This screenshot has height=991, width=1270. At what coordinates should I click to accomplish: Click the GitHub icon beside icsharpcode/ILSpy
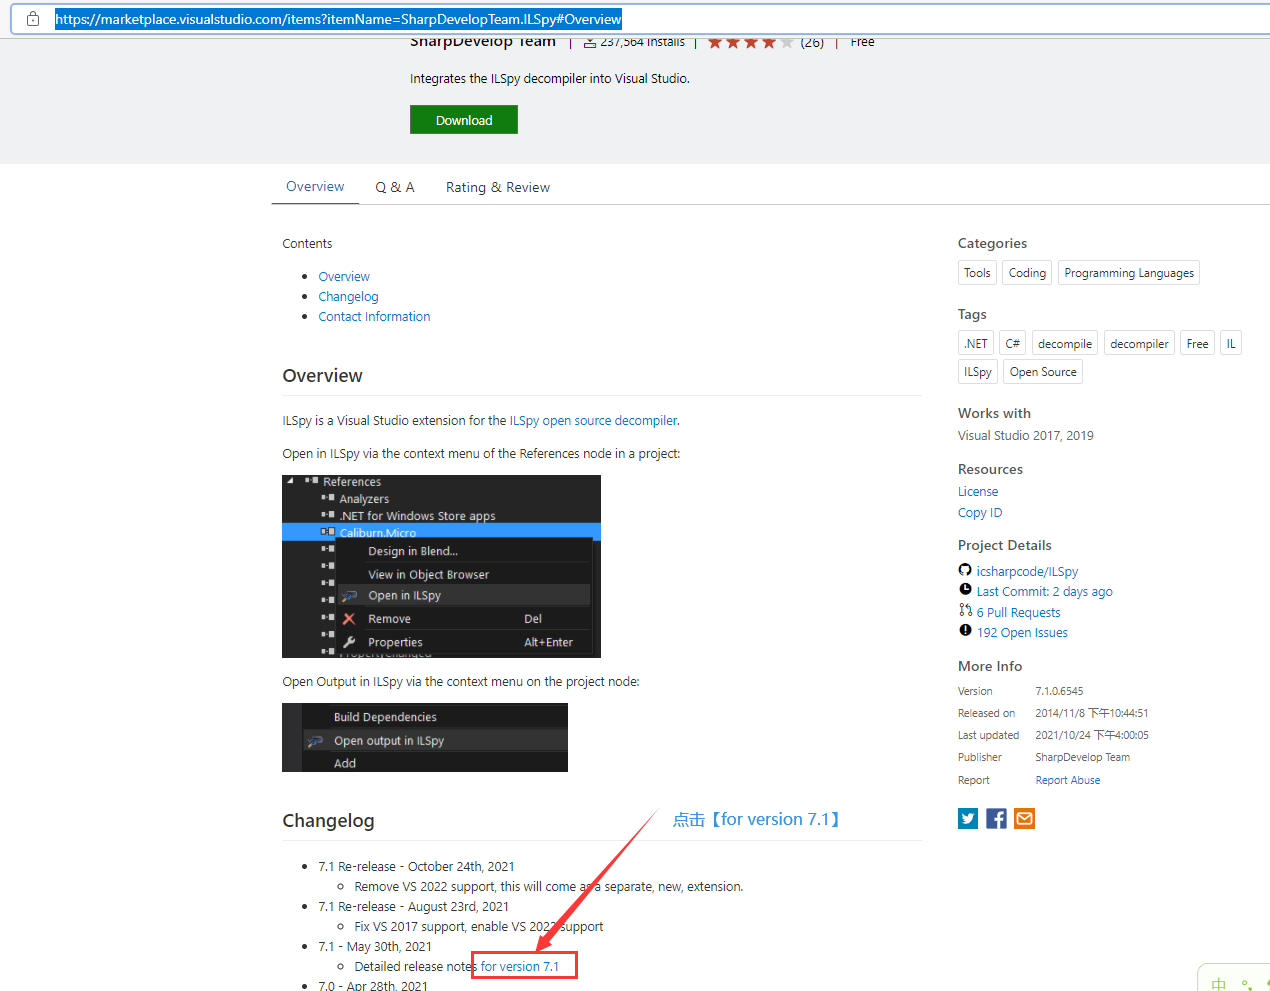[965, 570]
